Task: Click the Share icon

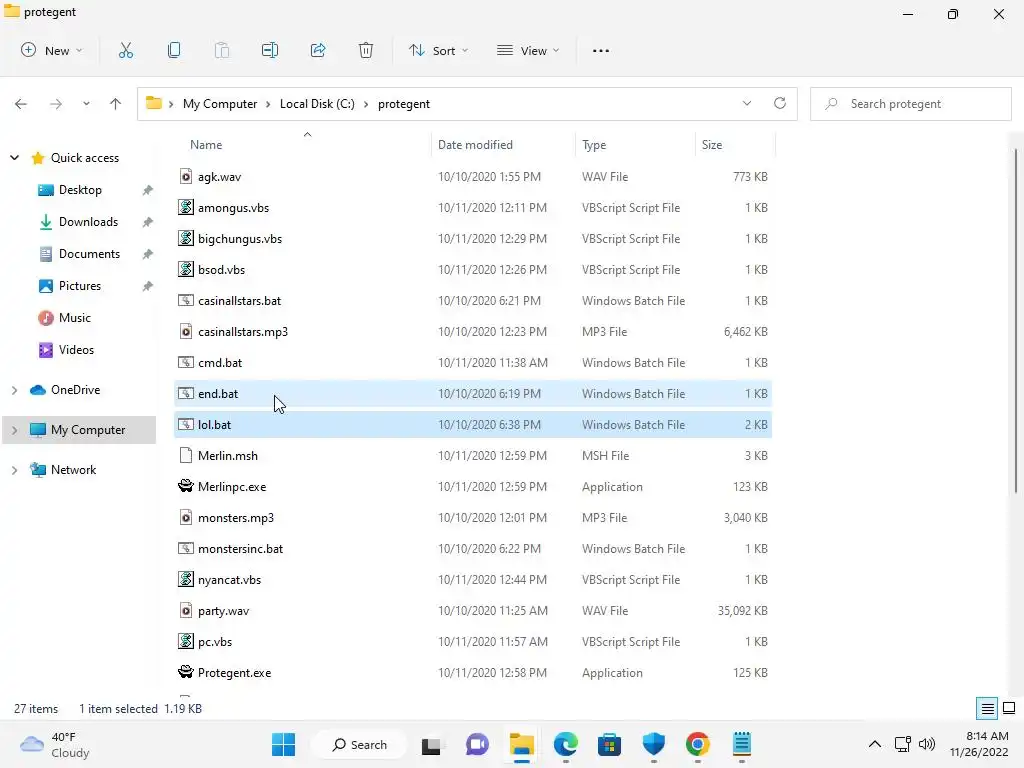Action: click(x=318, y=50)
